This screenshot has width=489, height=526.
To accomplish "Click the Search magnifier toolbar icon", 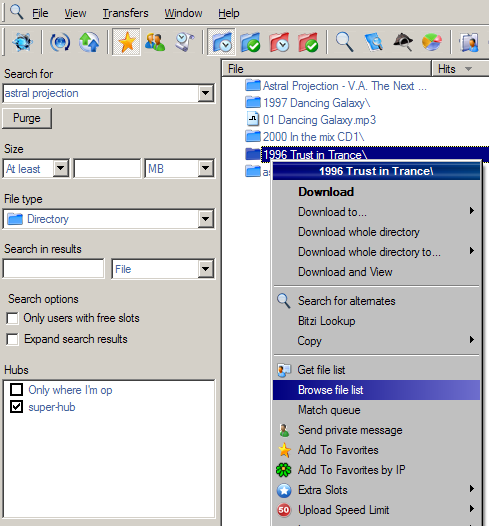I will click(345, 42).
